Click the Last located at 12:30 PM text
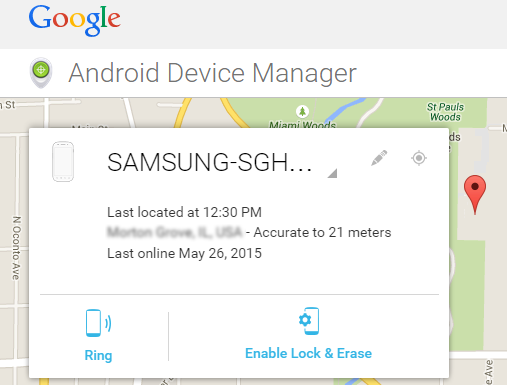507x385 pixels. click(x=184, y=212)
